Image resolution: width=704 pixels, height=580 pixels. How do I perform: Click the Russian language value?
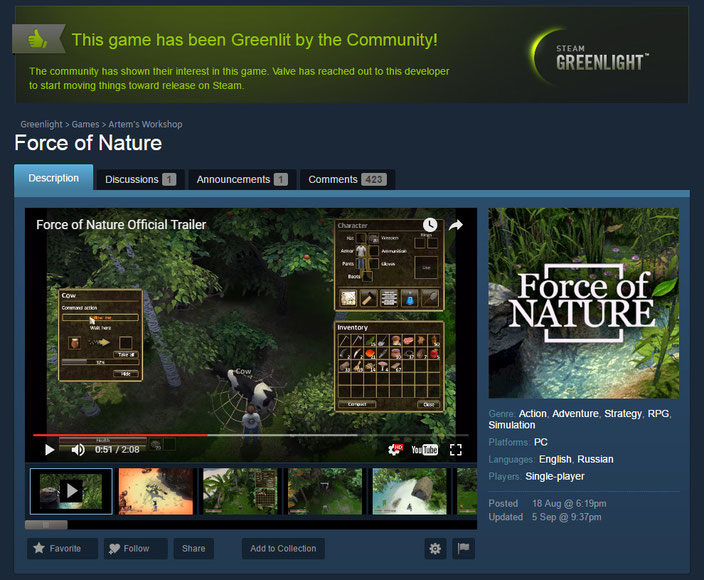[595, 459]
